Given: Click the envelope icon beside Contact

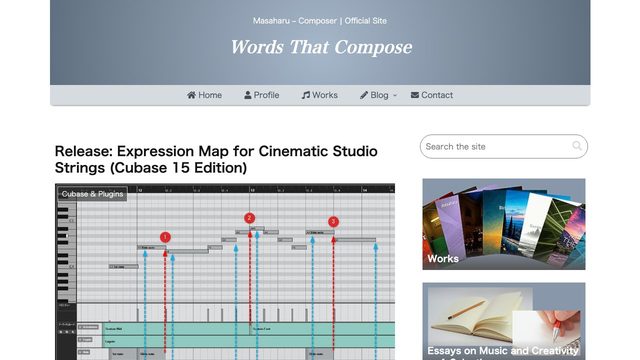Looking at the screenshot, I should pyautogui.click(x=415, y=95).
